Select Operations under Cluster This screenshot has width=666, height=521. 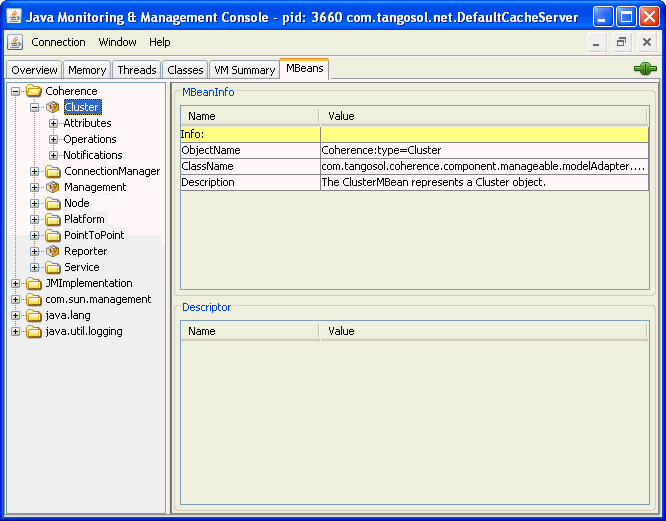90,139
